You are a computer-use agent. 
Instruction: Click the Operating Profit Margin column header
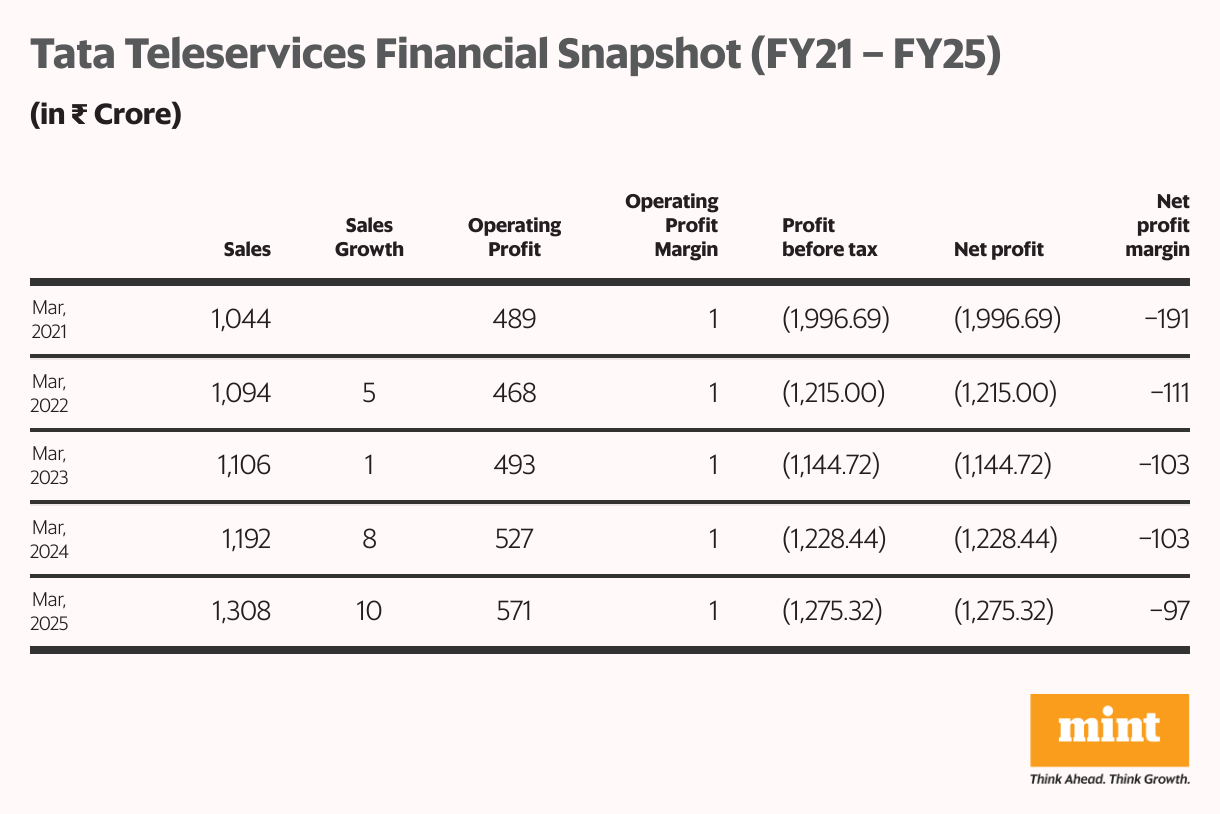pos(672,226)
